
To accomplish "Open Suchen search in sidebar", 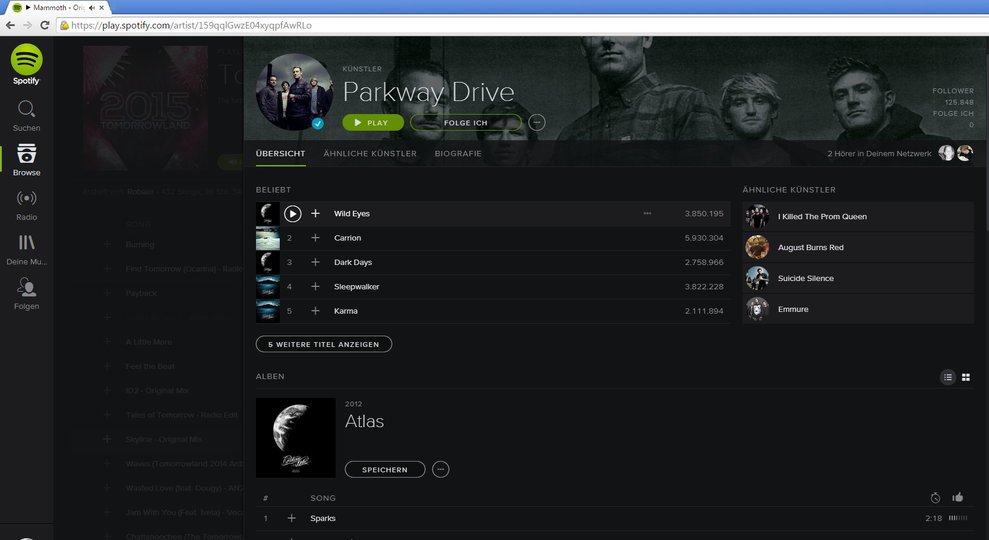I will point(26,116).
